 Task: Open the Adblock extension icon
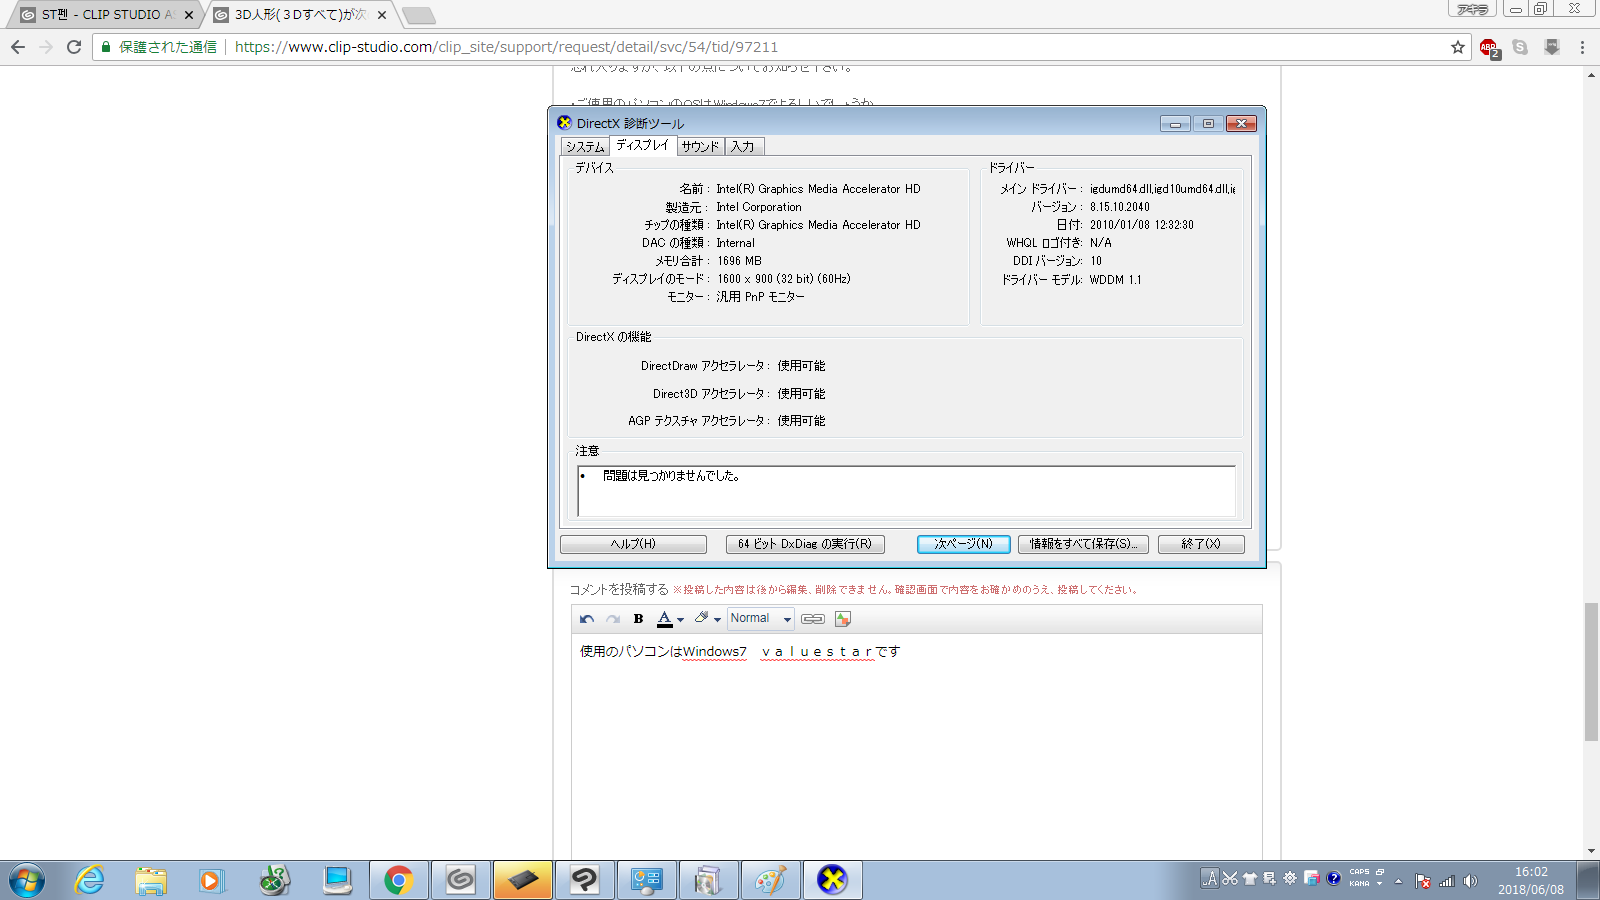pyautogui.click(x=1489, y=48)
